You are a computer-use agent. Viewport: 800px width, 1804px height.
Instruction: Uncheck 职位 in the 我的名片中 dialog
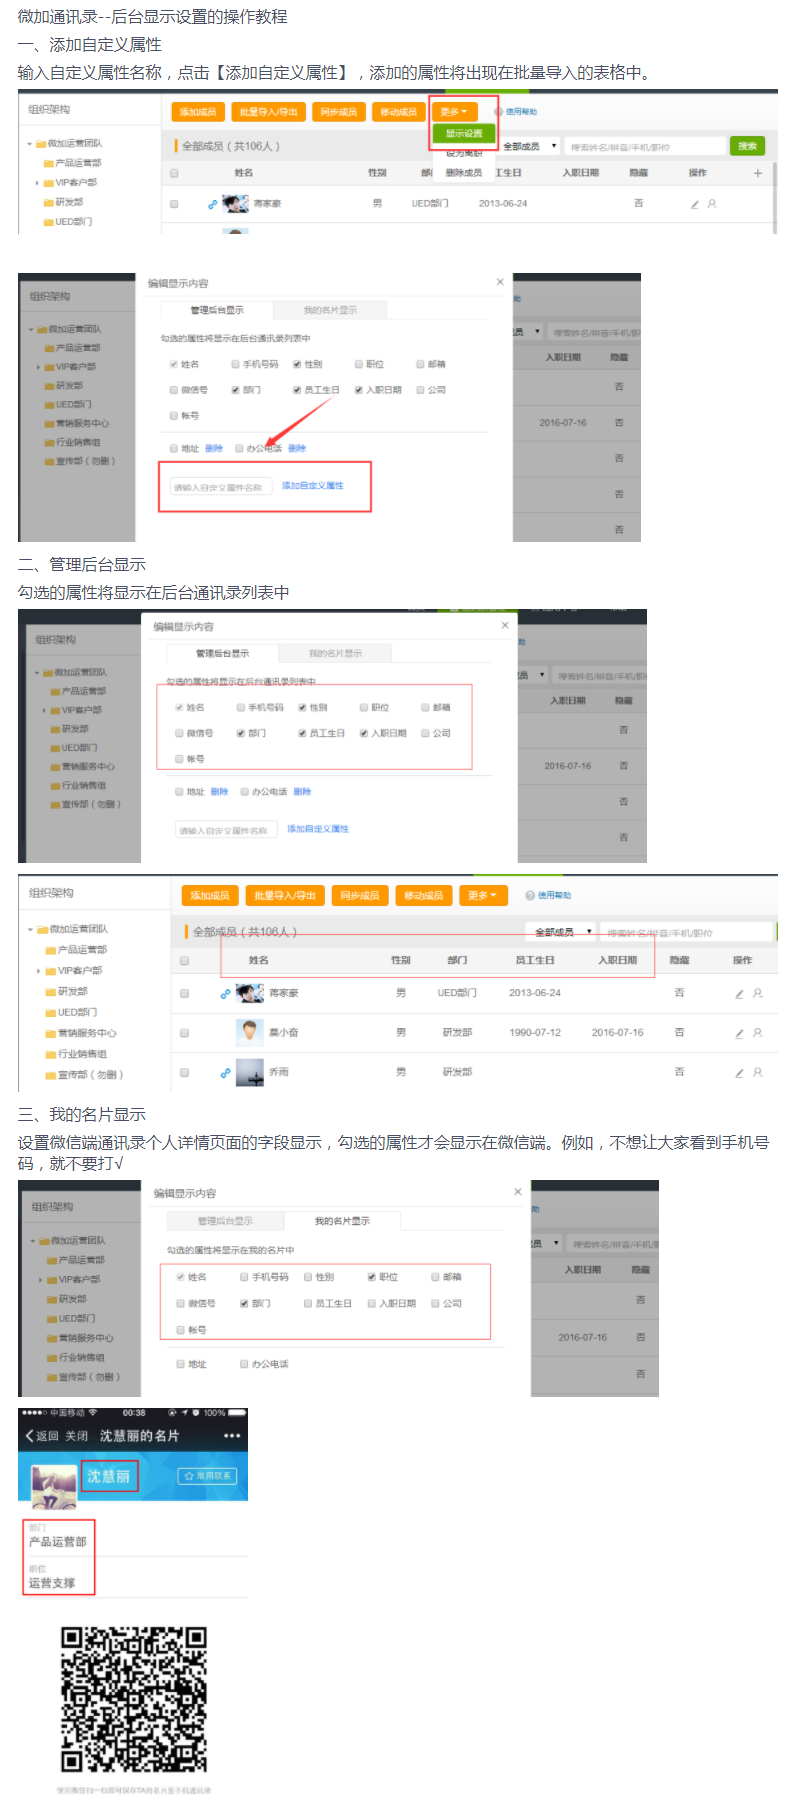pos(371,1277)
